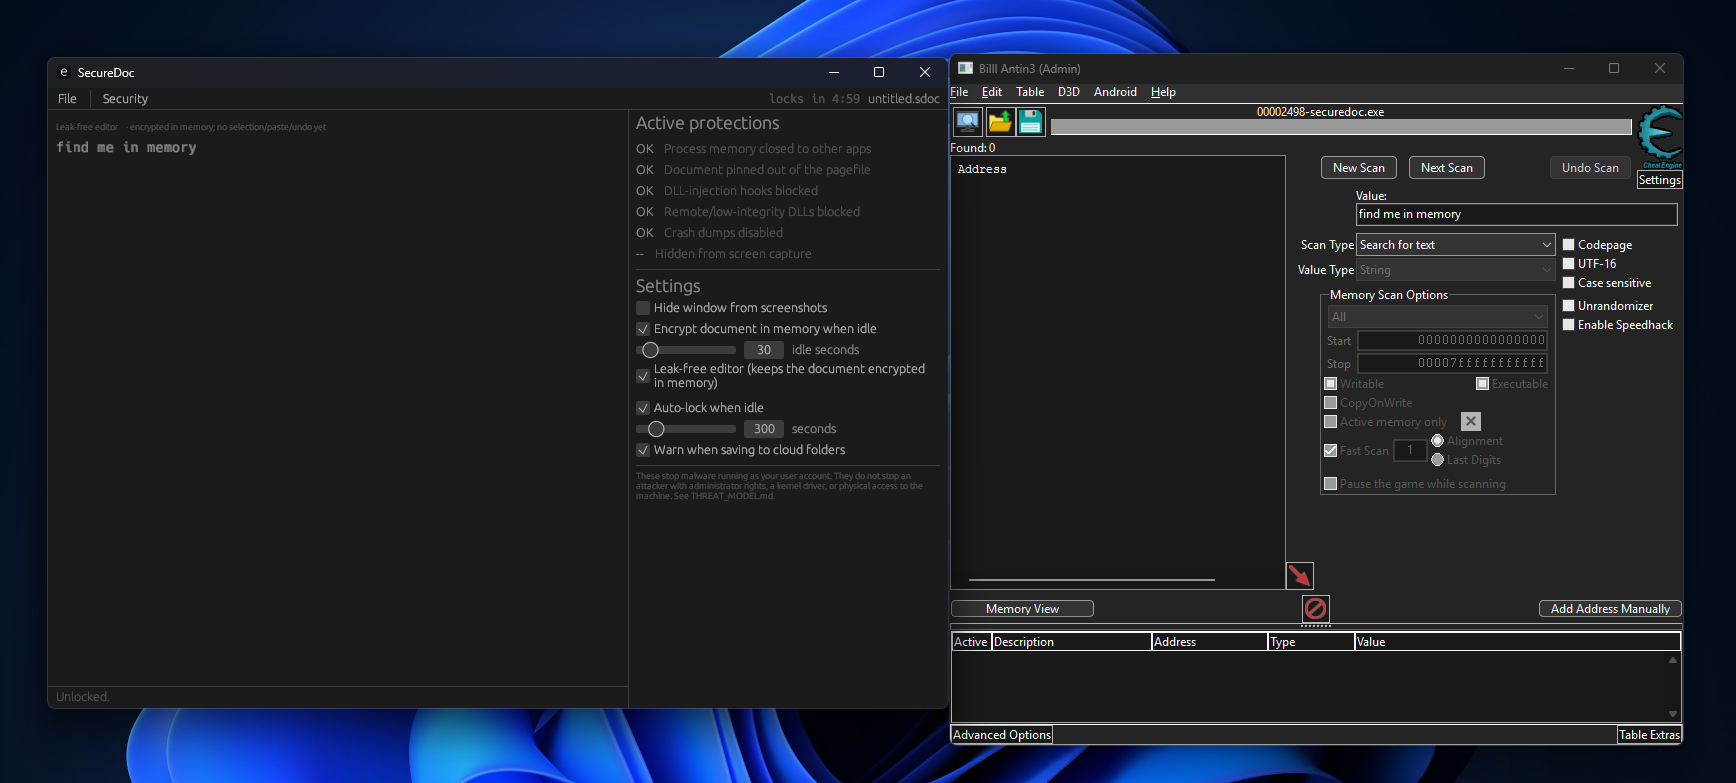Open the Table menu
The width and height of the screenshot is (1736, 783).
1030,92
